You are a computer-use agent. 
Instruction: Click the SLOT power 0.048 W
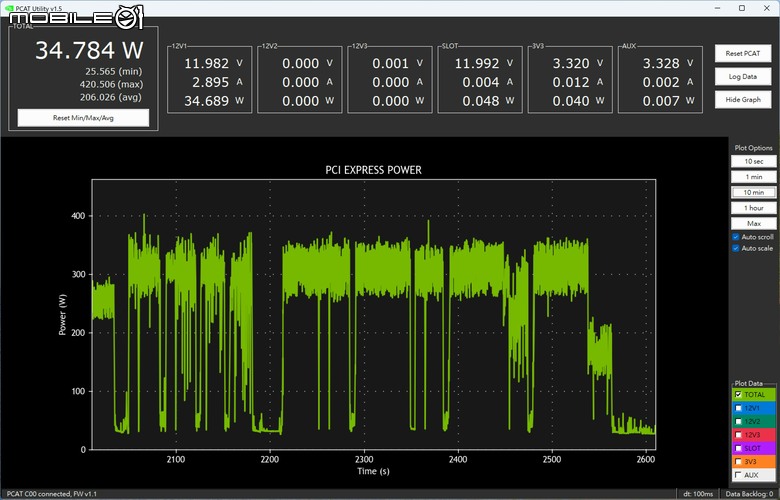488,101
